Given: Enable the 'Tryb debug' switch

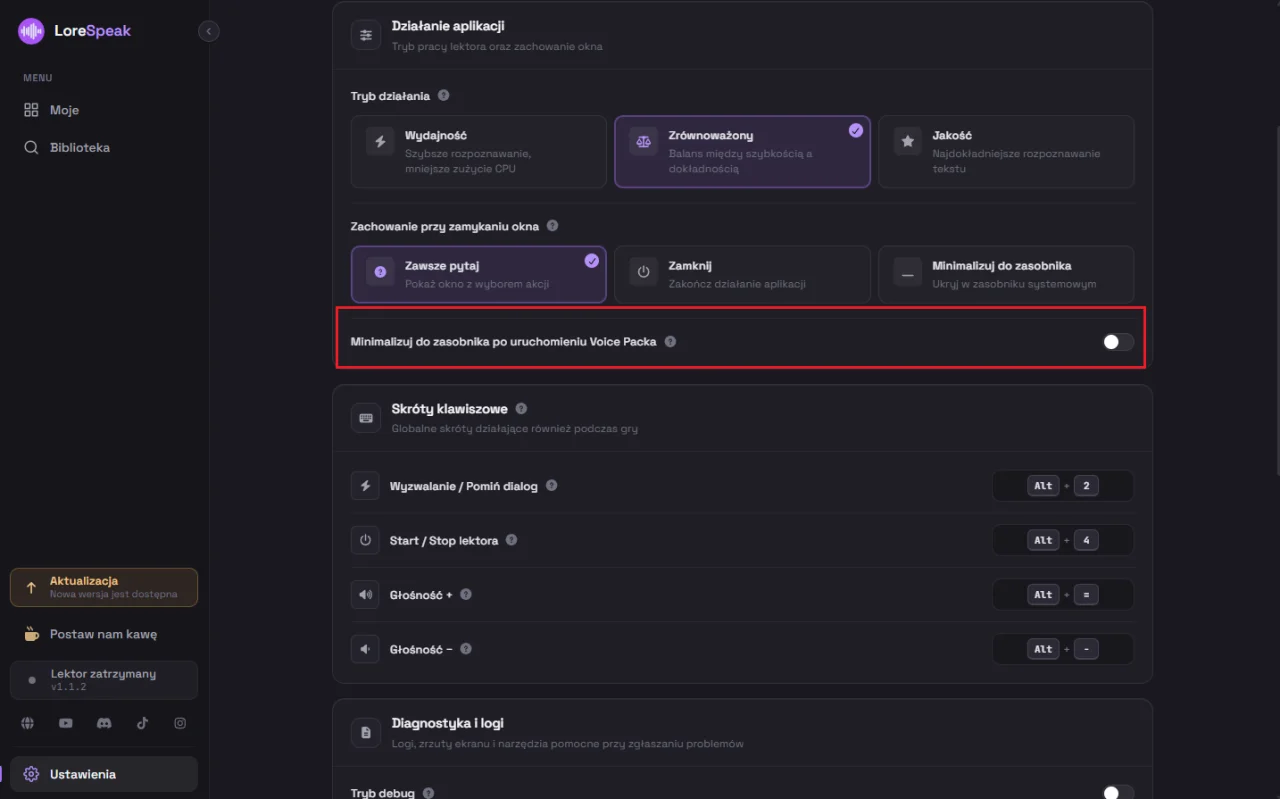Looking at the screenshot, I should 1118,793.
